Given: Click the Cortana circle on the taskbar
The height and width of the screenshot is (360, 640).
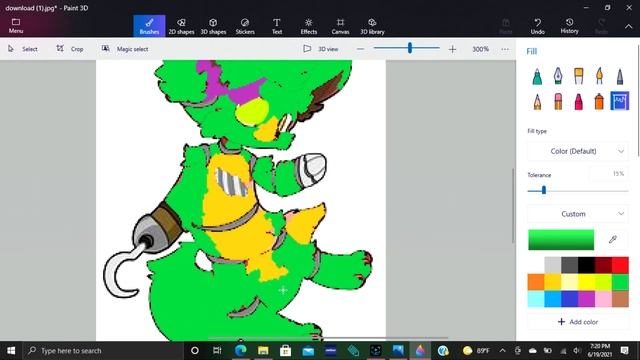Looking at the screenshot, I should pos(195,350).
